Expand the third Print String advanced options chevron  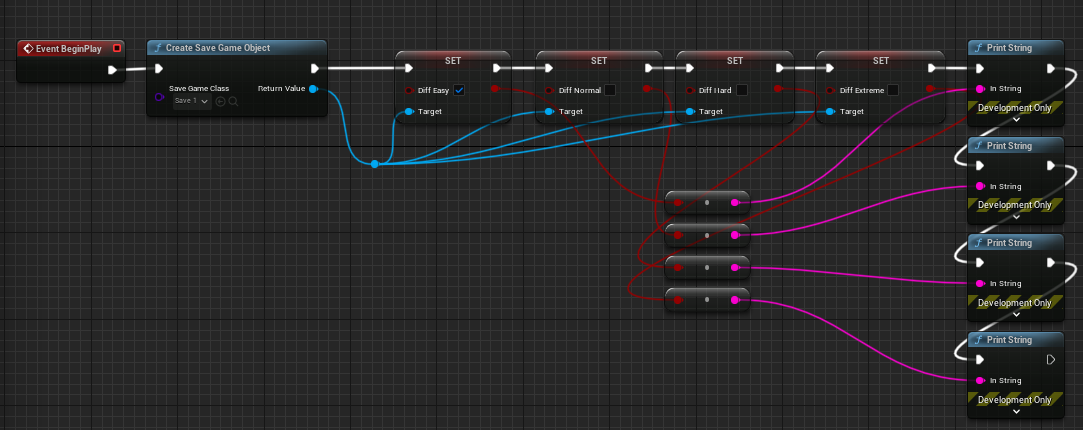pyautogui.click(x=1015, y=314)
